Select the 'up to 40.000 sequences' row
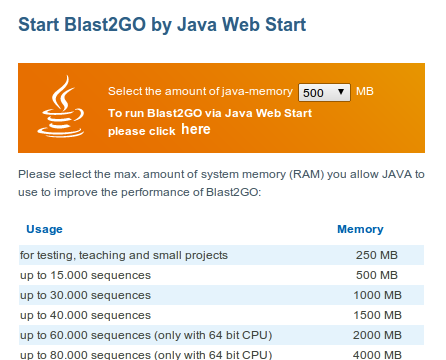The image size is (446, 360). click(221, 315)
